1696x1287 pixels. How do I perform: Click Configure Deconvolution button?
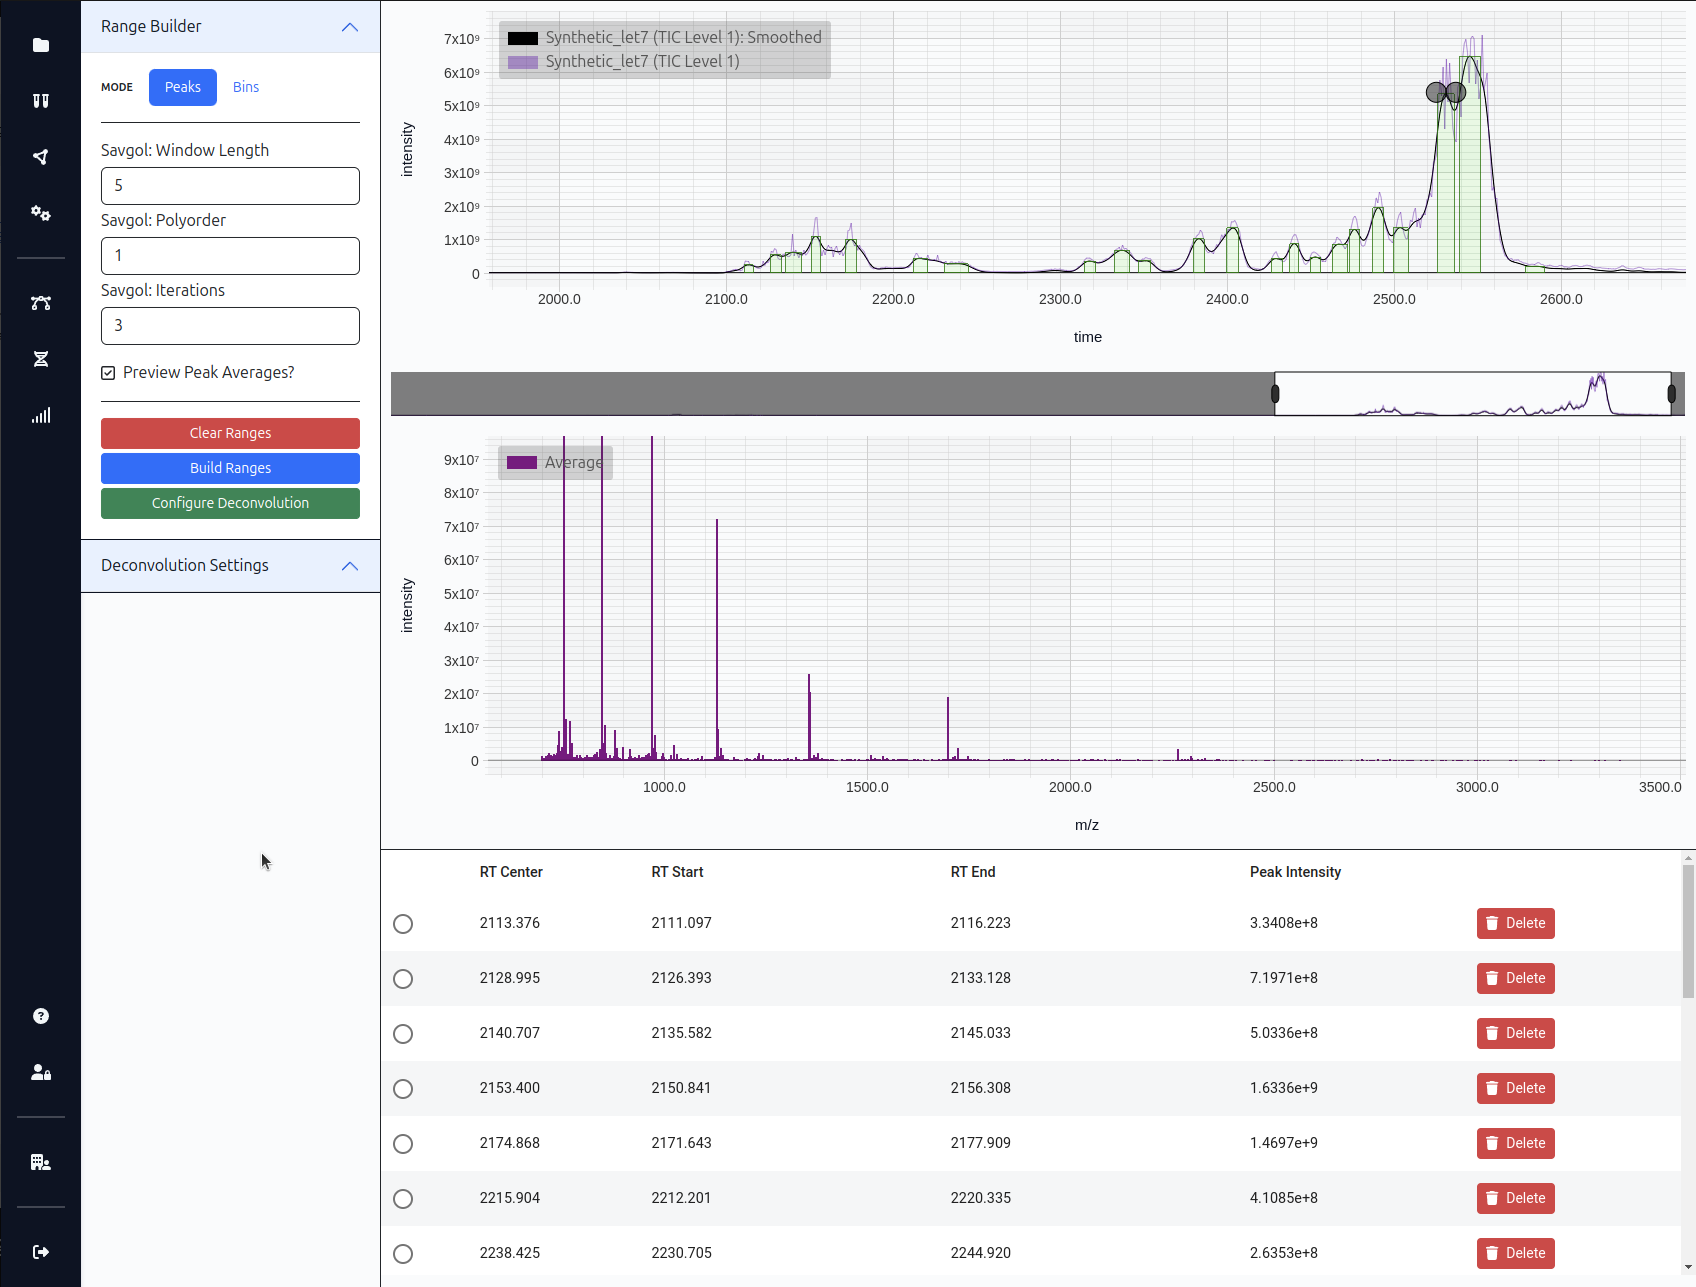(x=230, y=503)
